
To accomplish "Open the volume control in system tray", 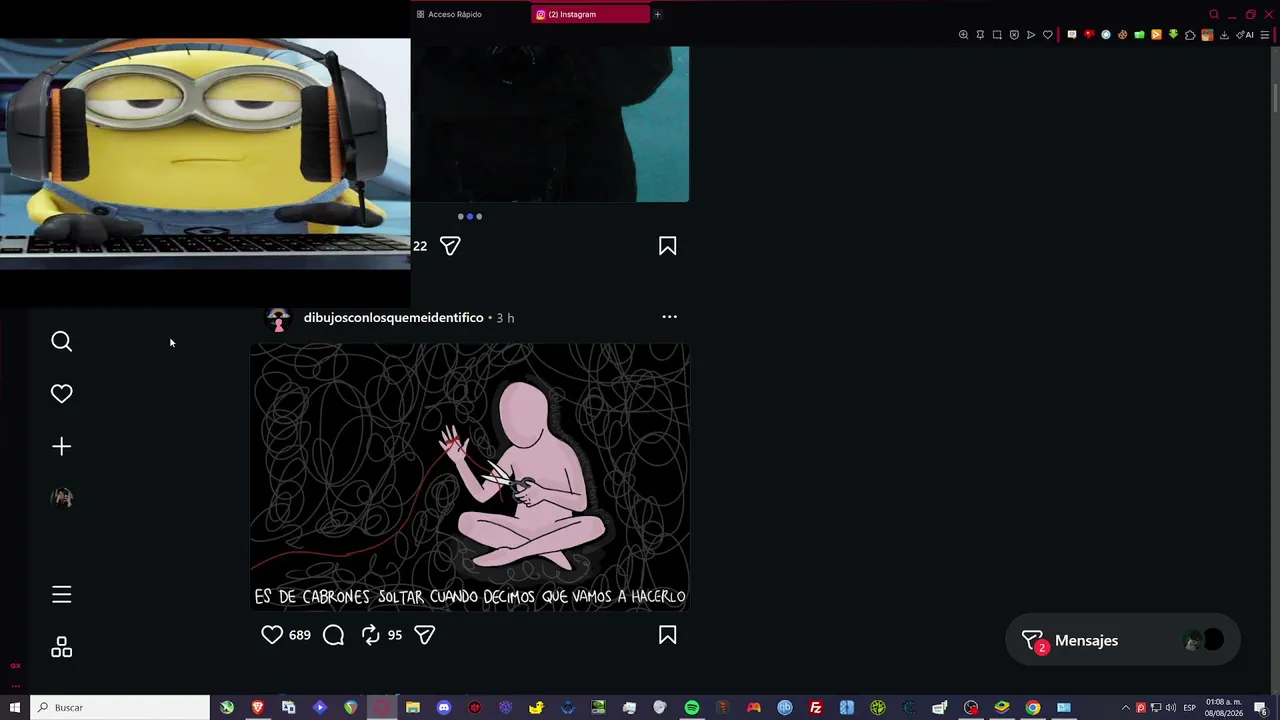I will (x=1171, y=708).
